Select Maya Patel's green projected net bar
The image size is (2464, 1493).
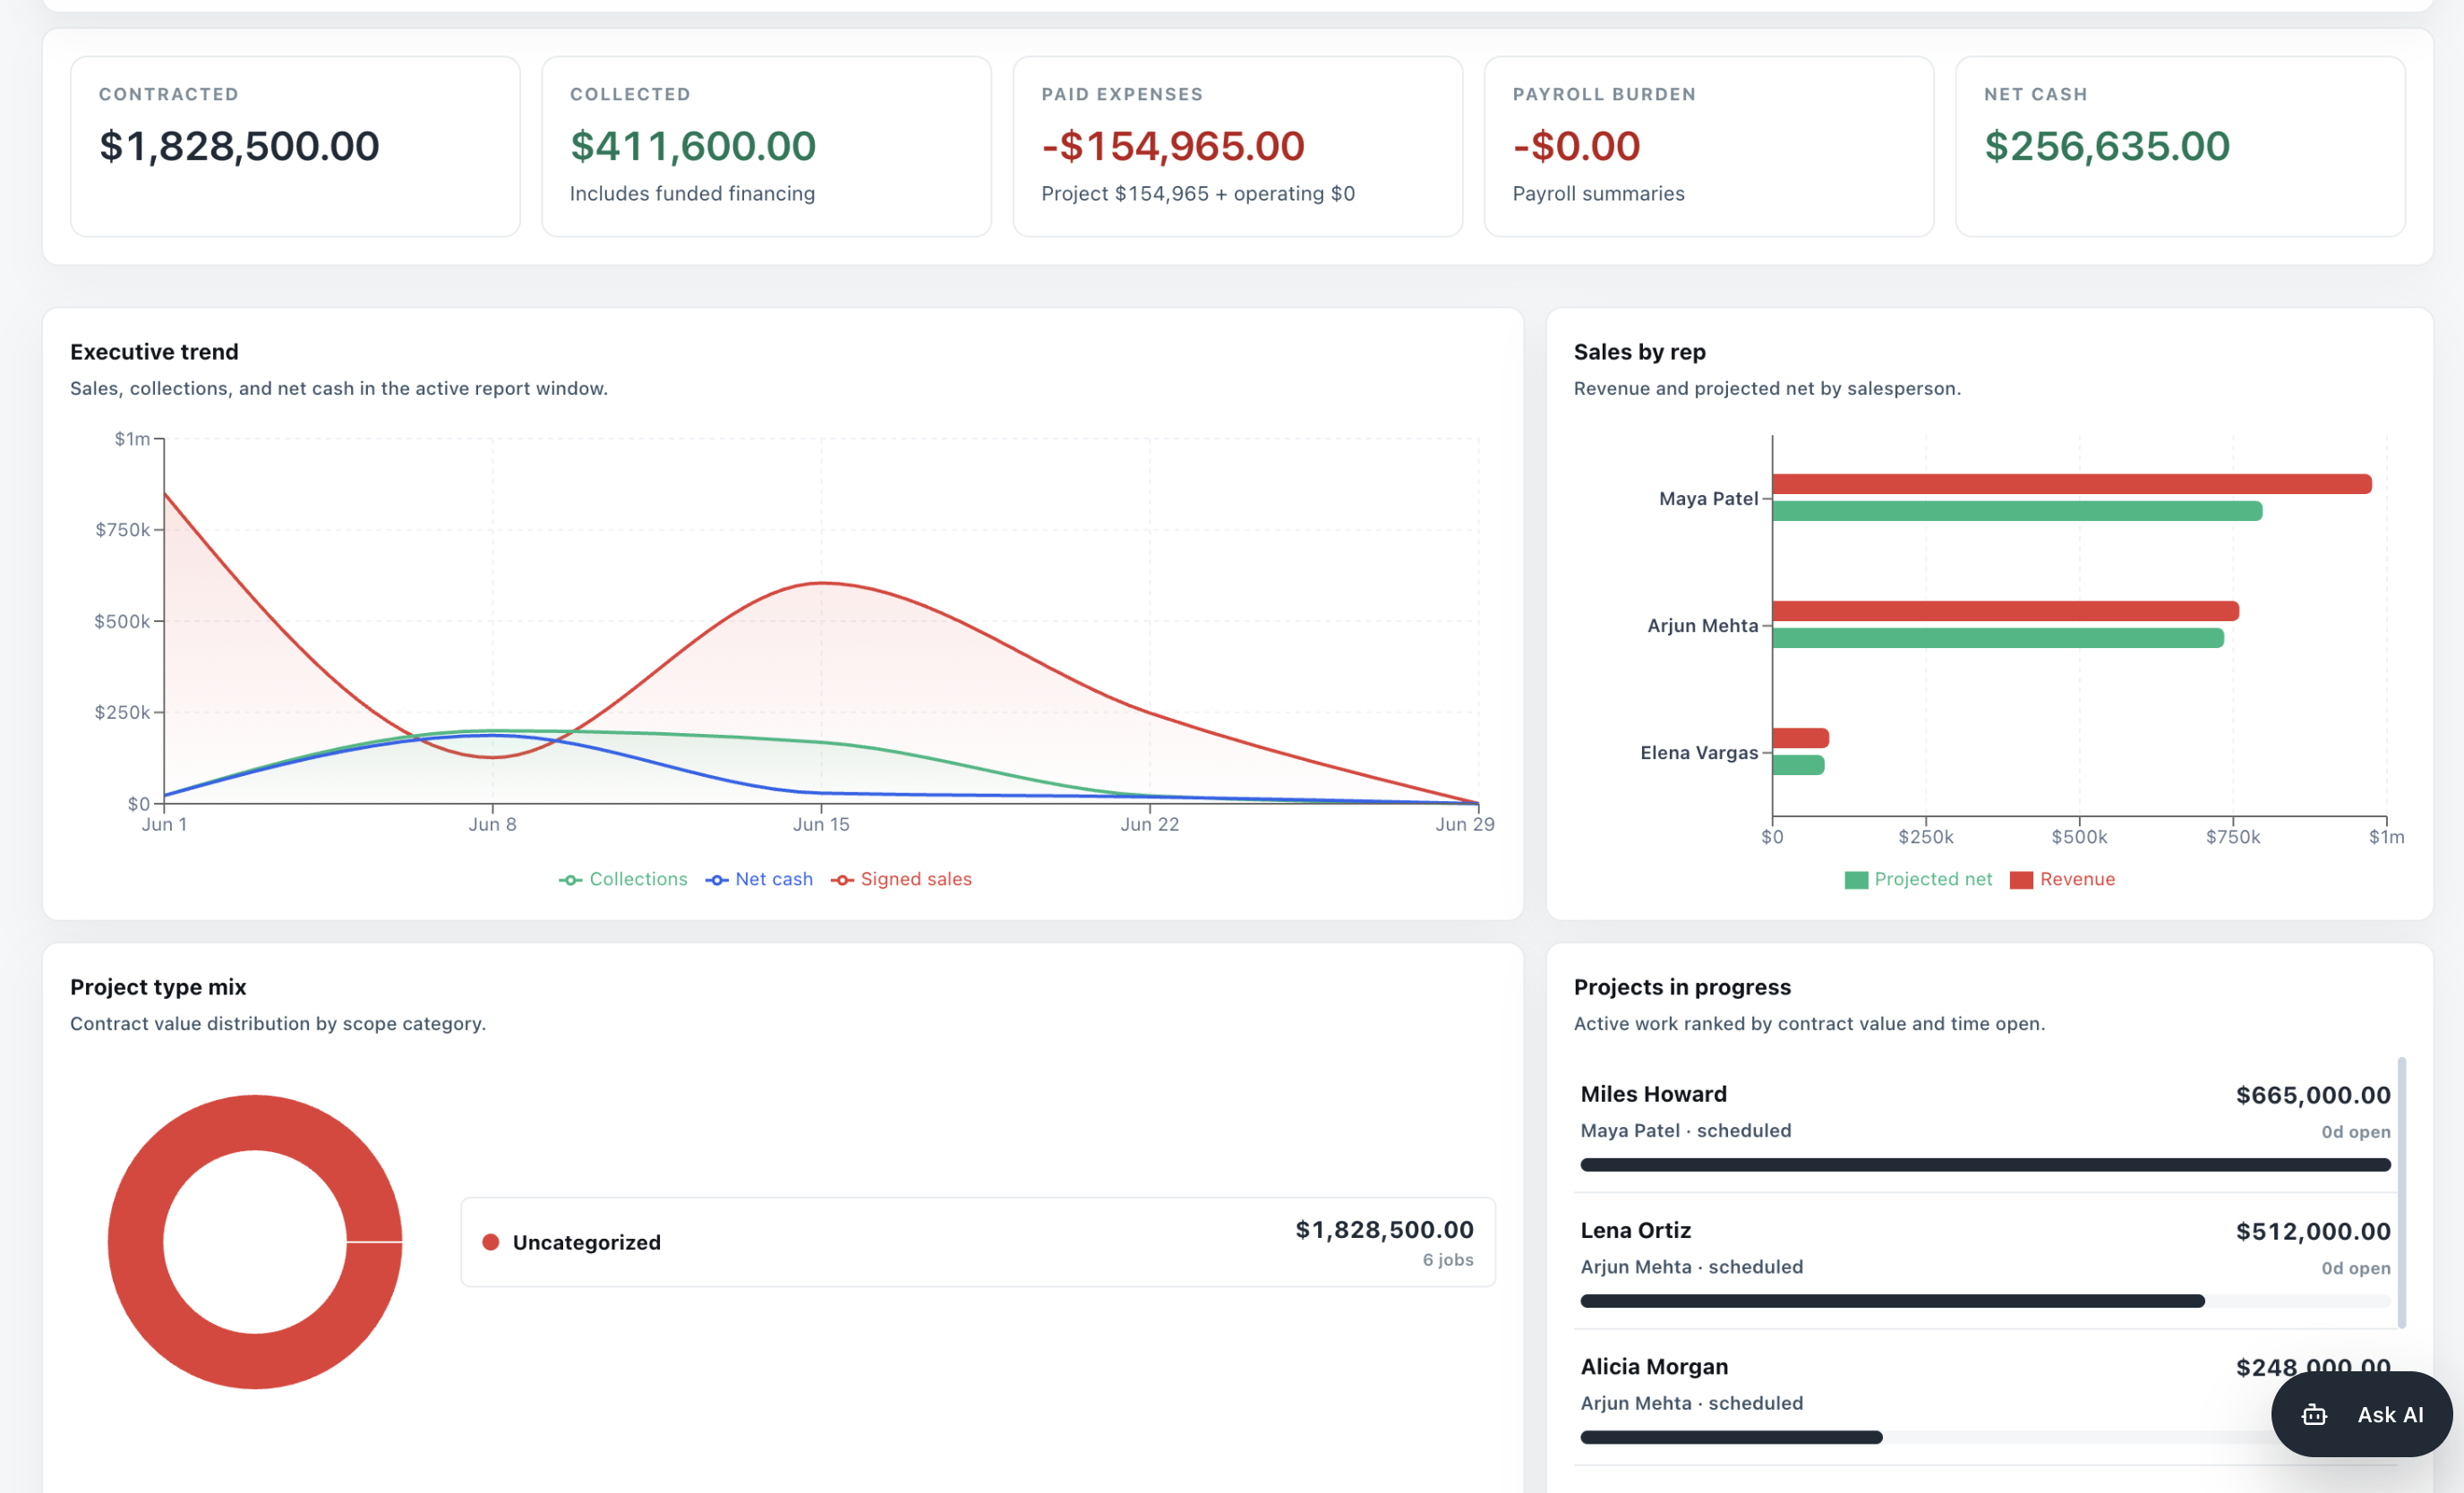click(x=2017, y=511)
